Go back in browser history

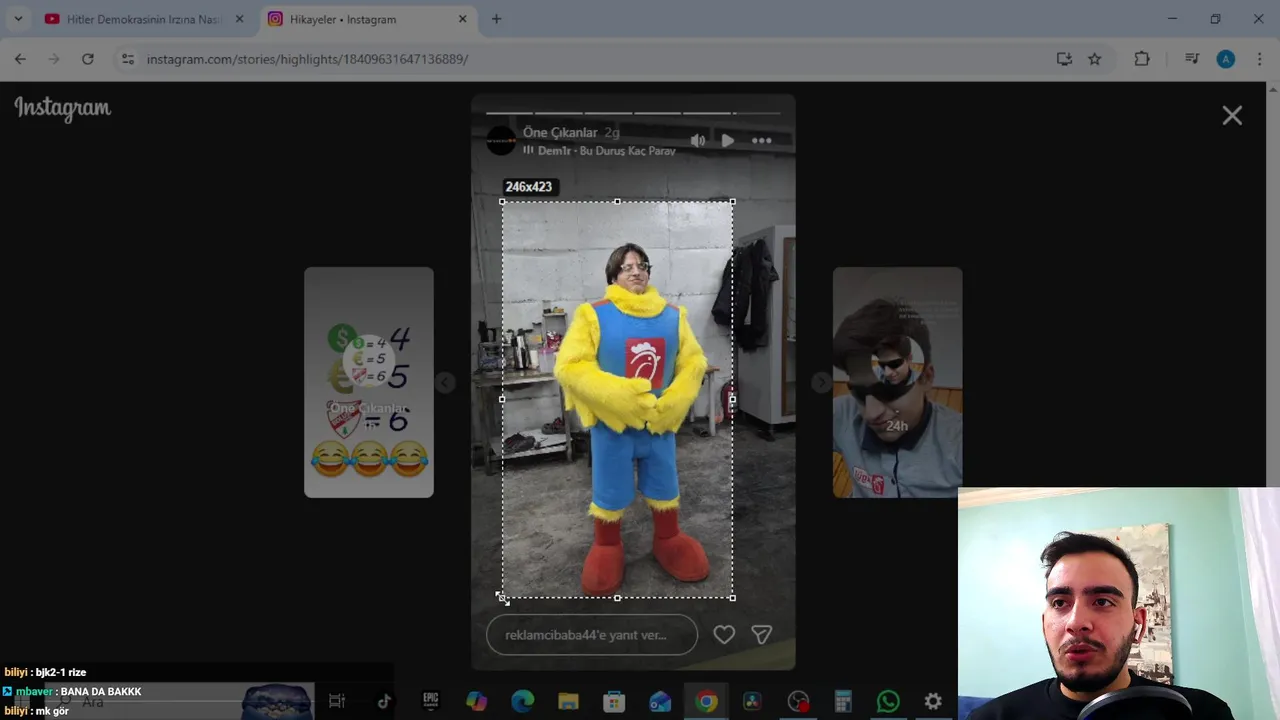click(20, 59)
